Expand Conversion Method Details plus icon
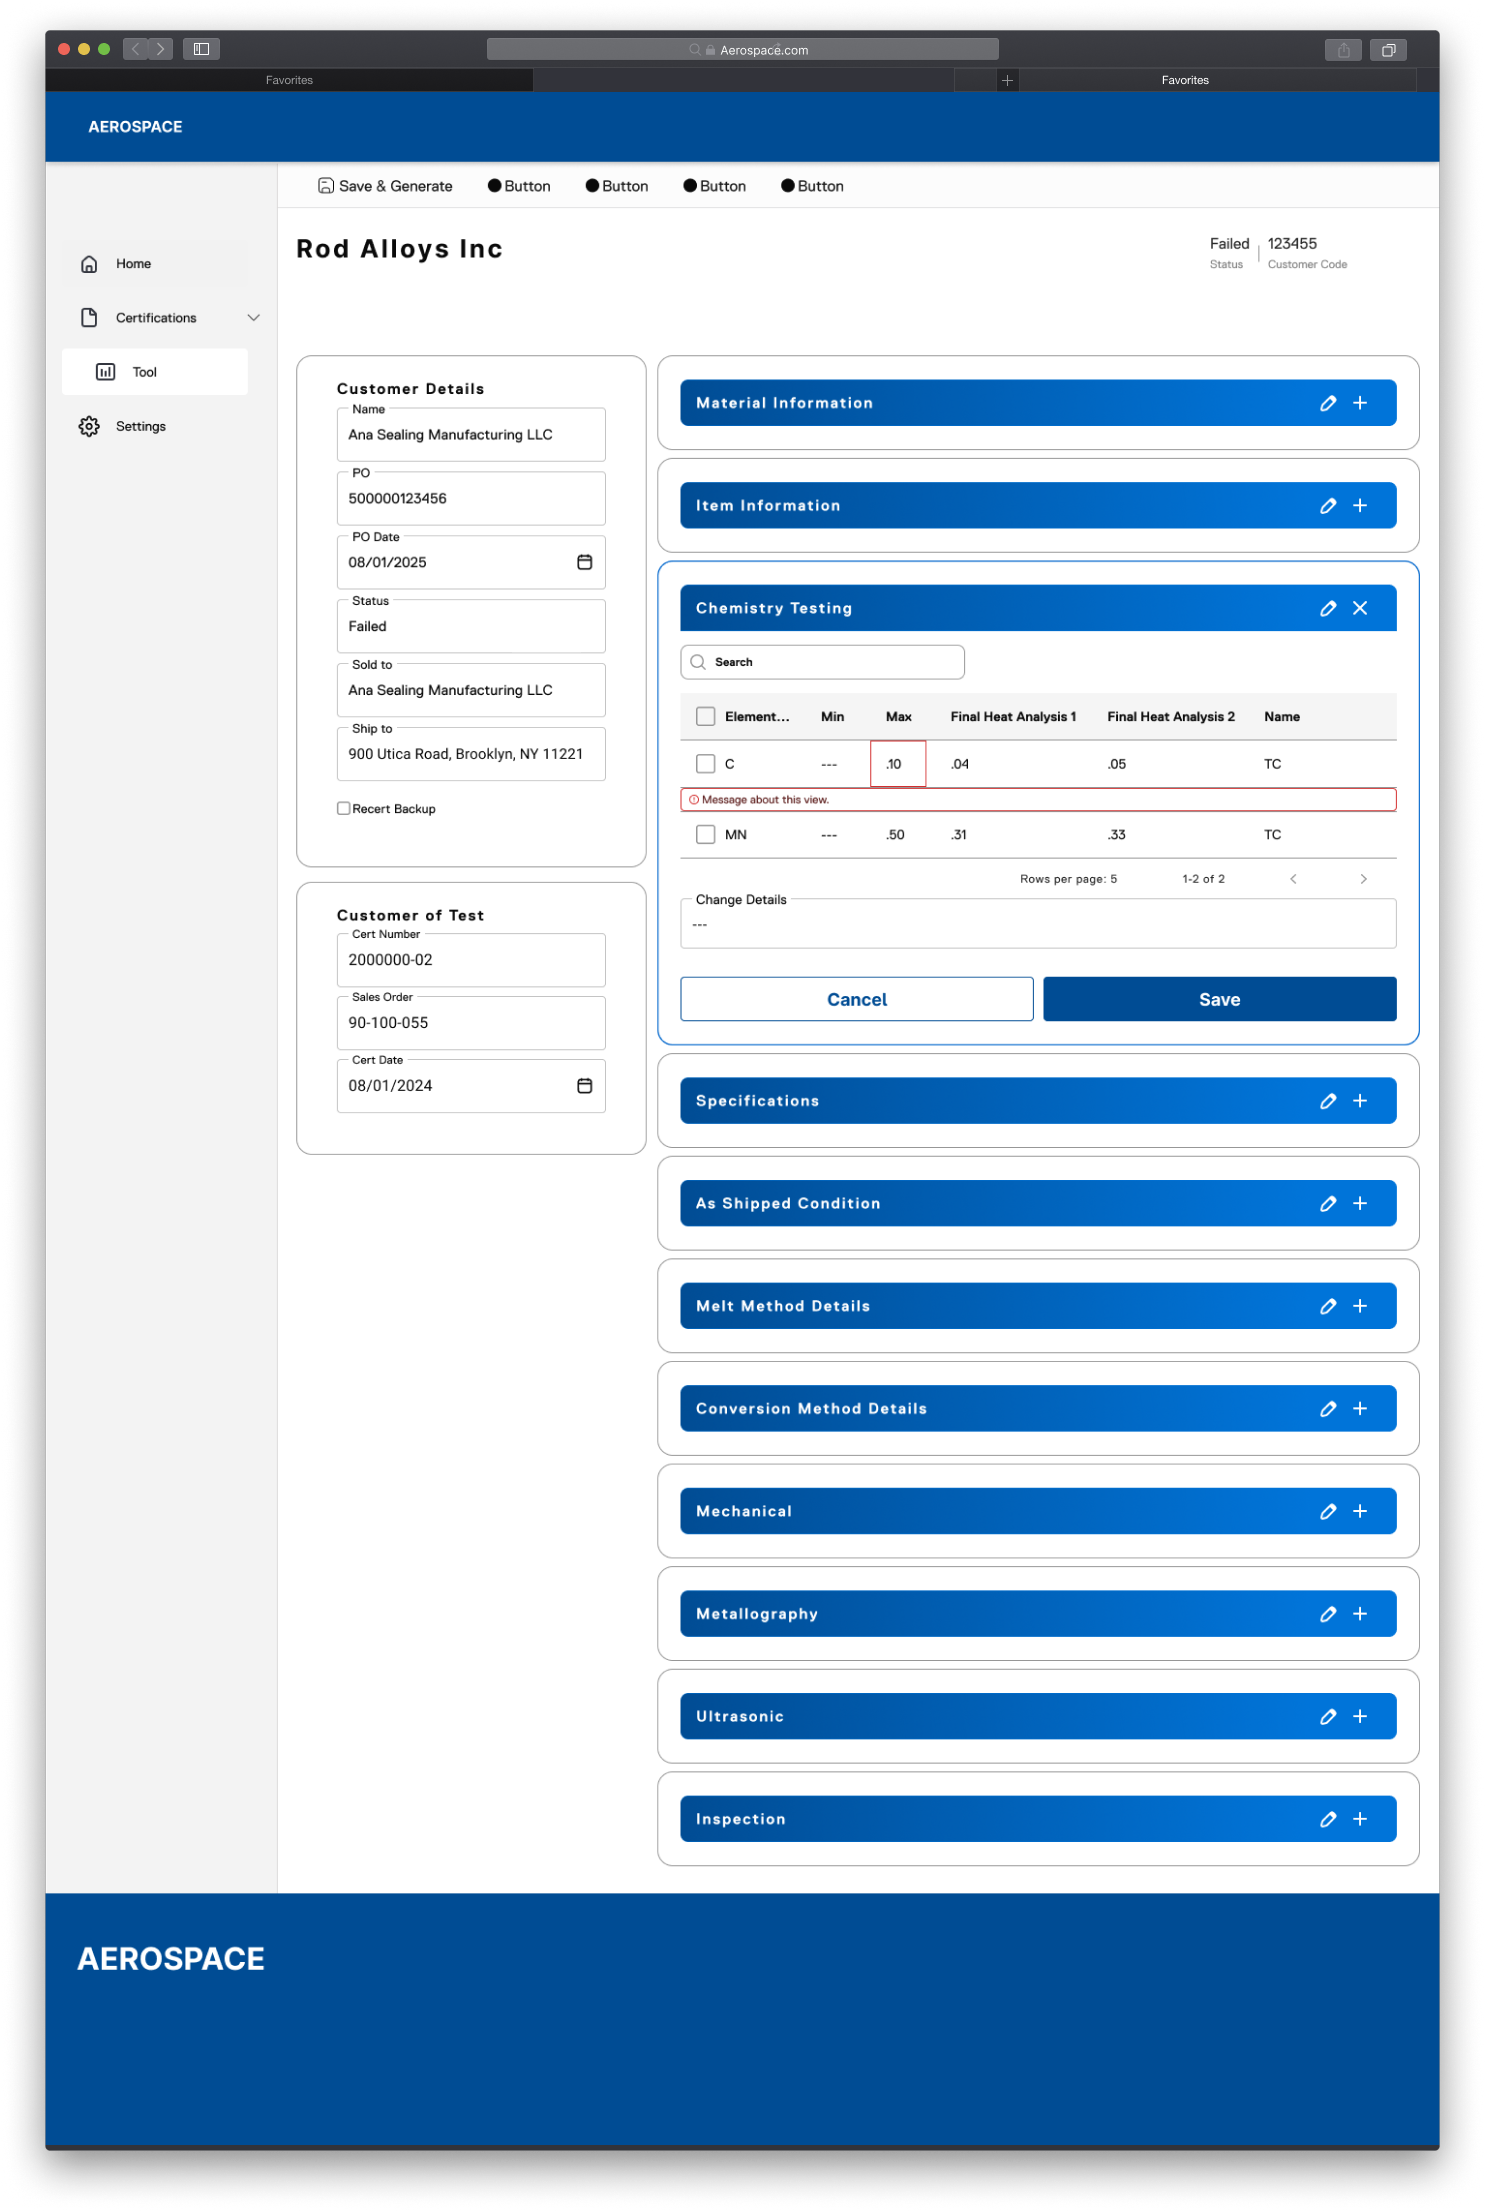The height and width of the screenshot is (2211, 1485). pyautogui.click(x=1360, y=1409)
